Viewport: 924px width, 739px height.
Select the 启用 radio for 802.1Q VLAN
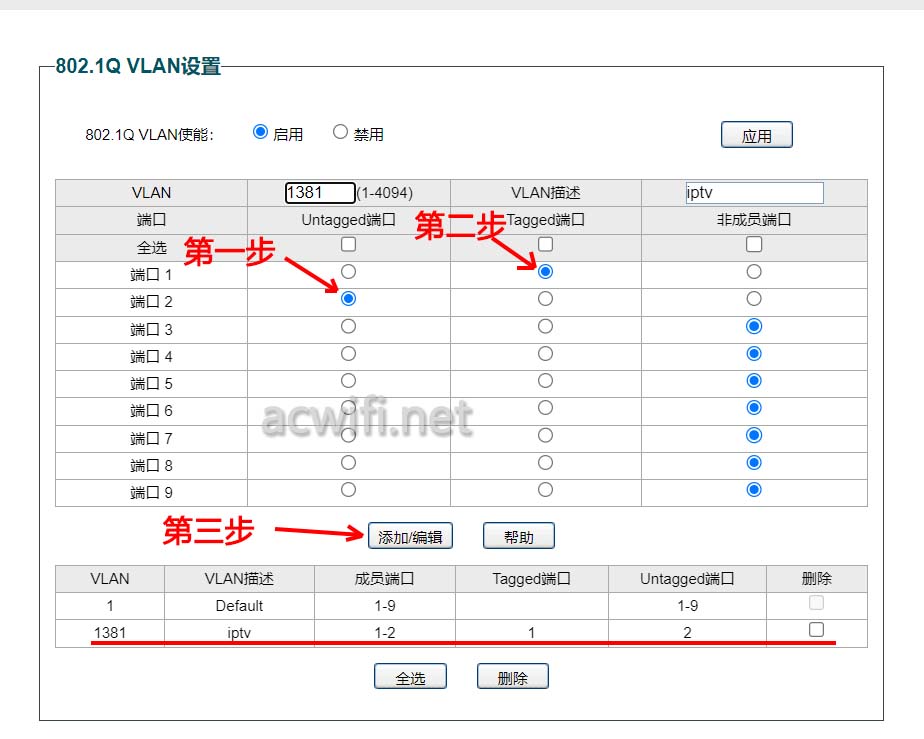tap(260, 132)
